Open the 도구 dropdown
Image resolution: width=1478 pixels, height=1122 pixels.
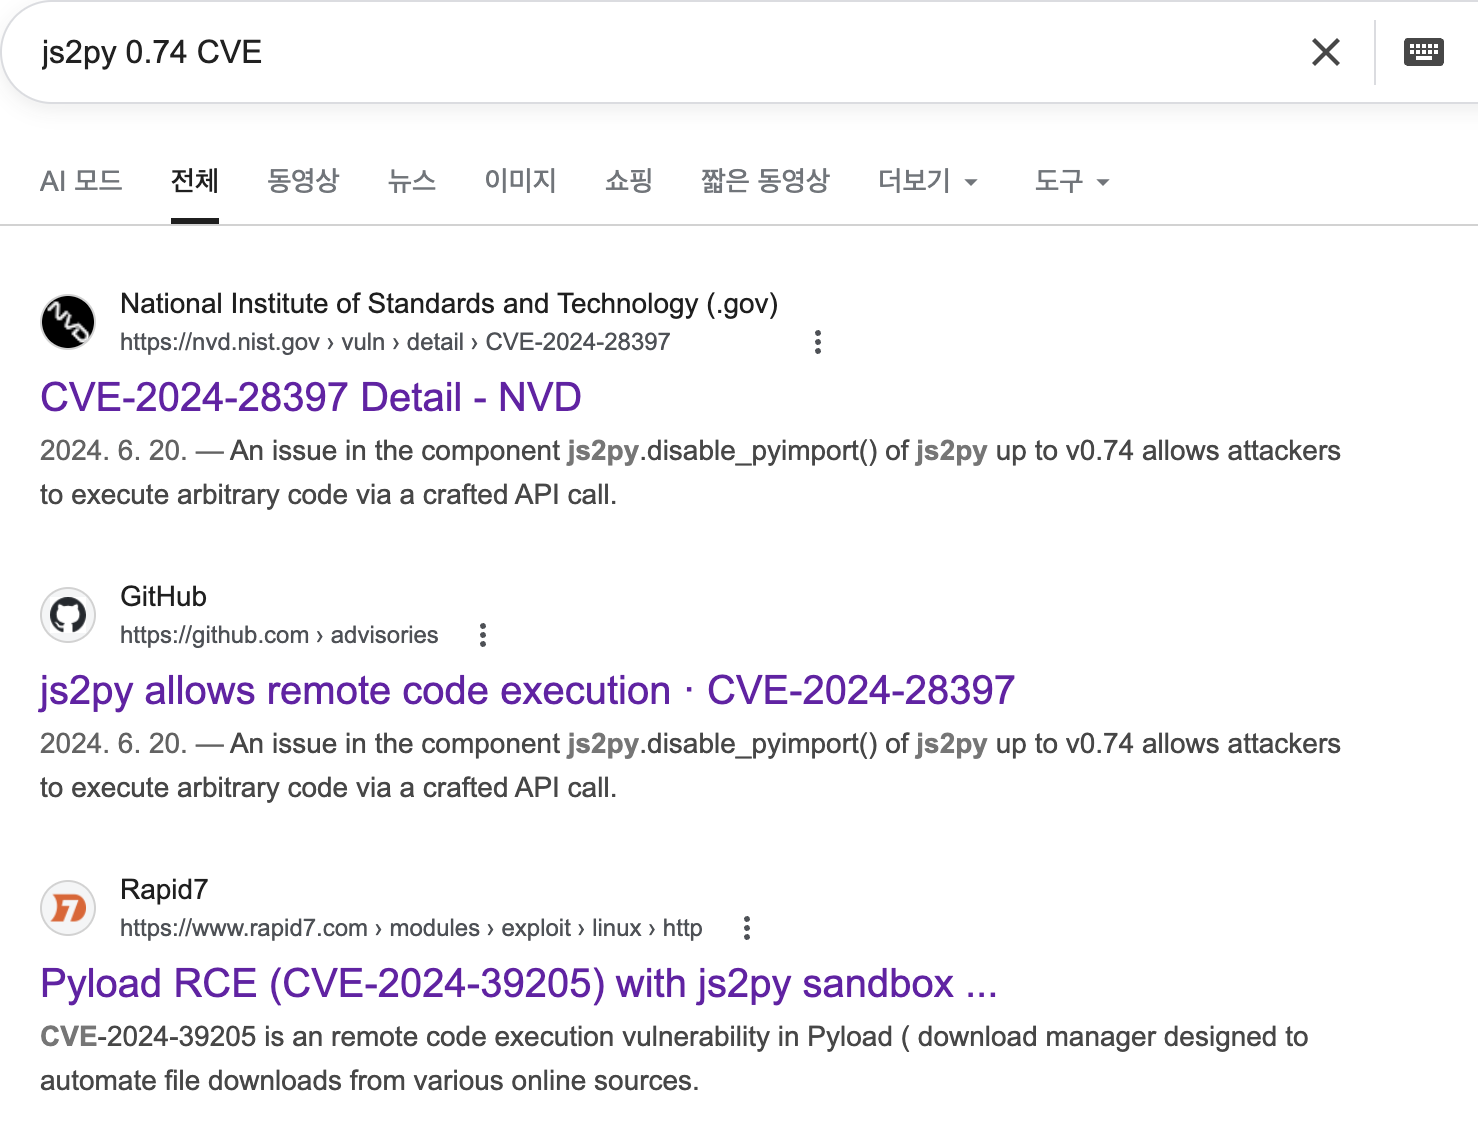1072,181
